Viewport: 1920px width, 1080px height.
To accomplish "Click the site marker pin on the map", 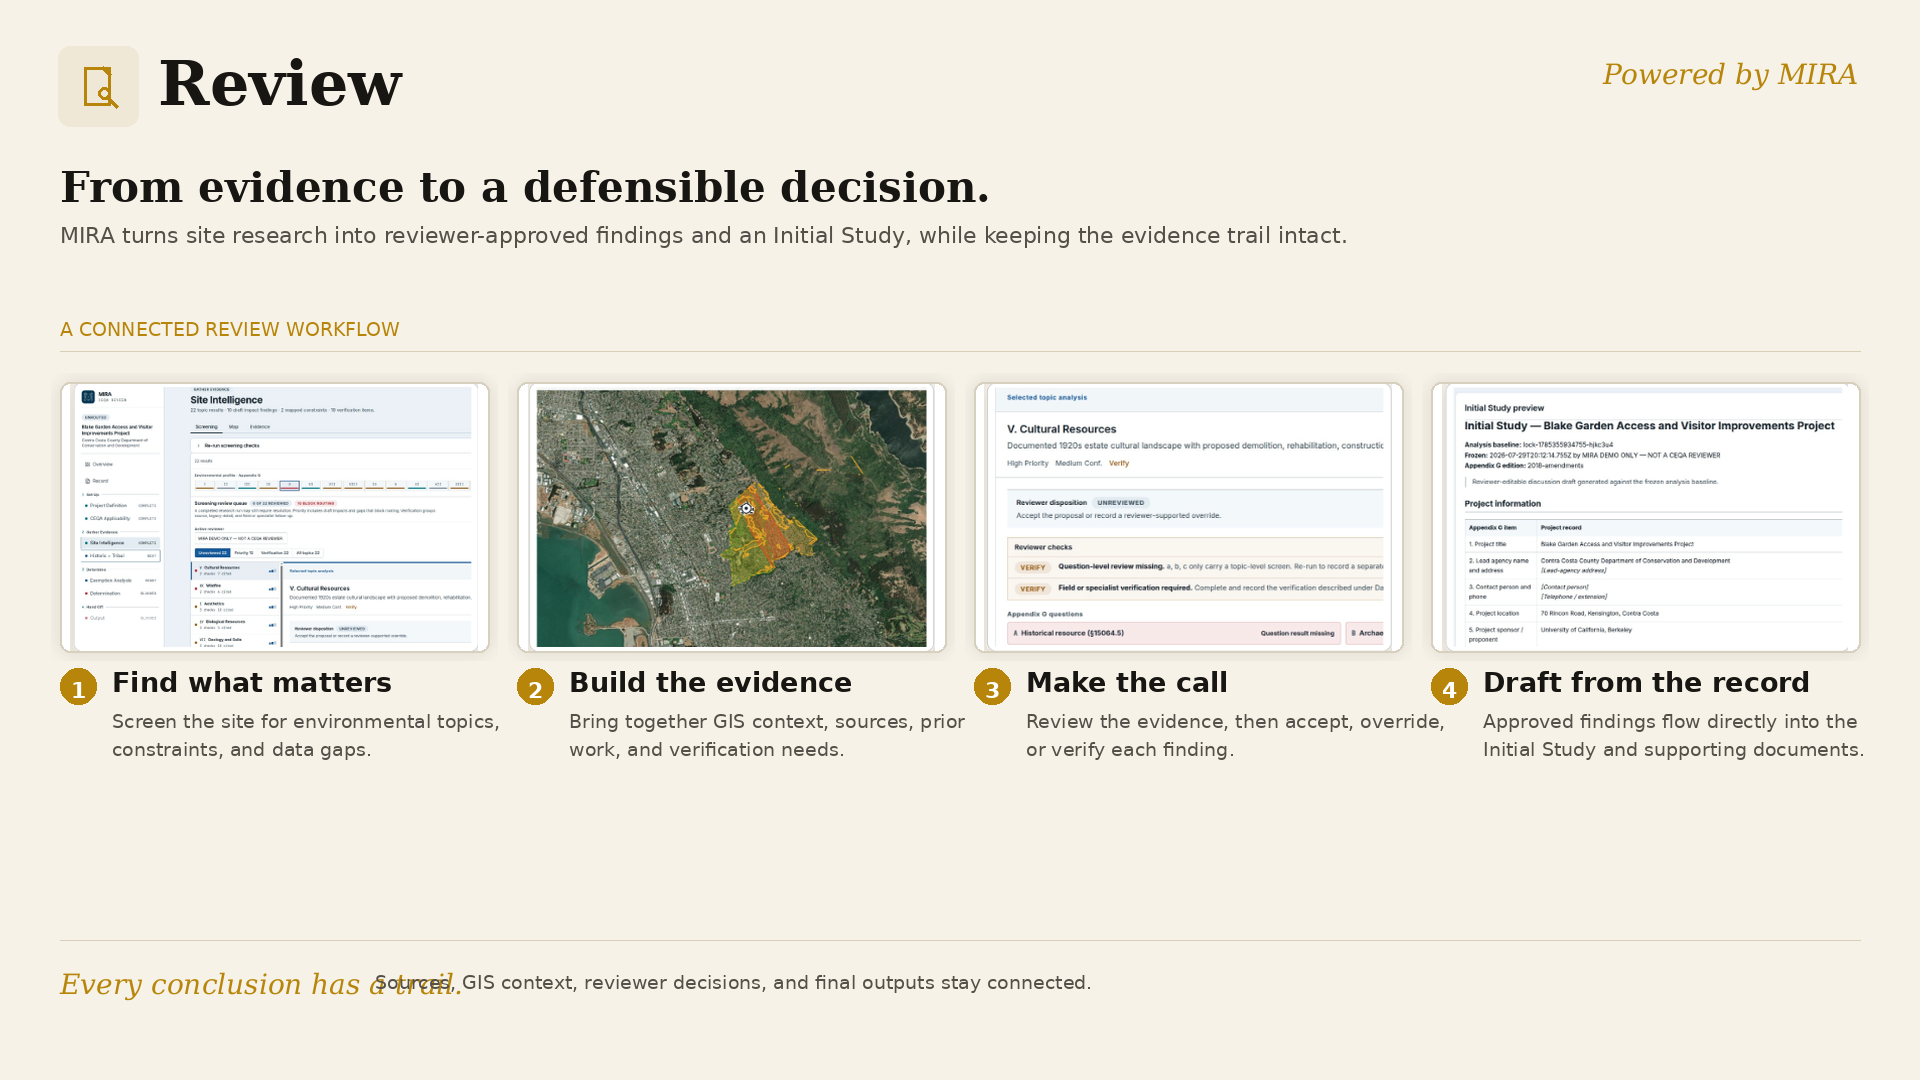I will coord(746,508).
